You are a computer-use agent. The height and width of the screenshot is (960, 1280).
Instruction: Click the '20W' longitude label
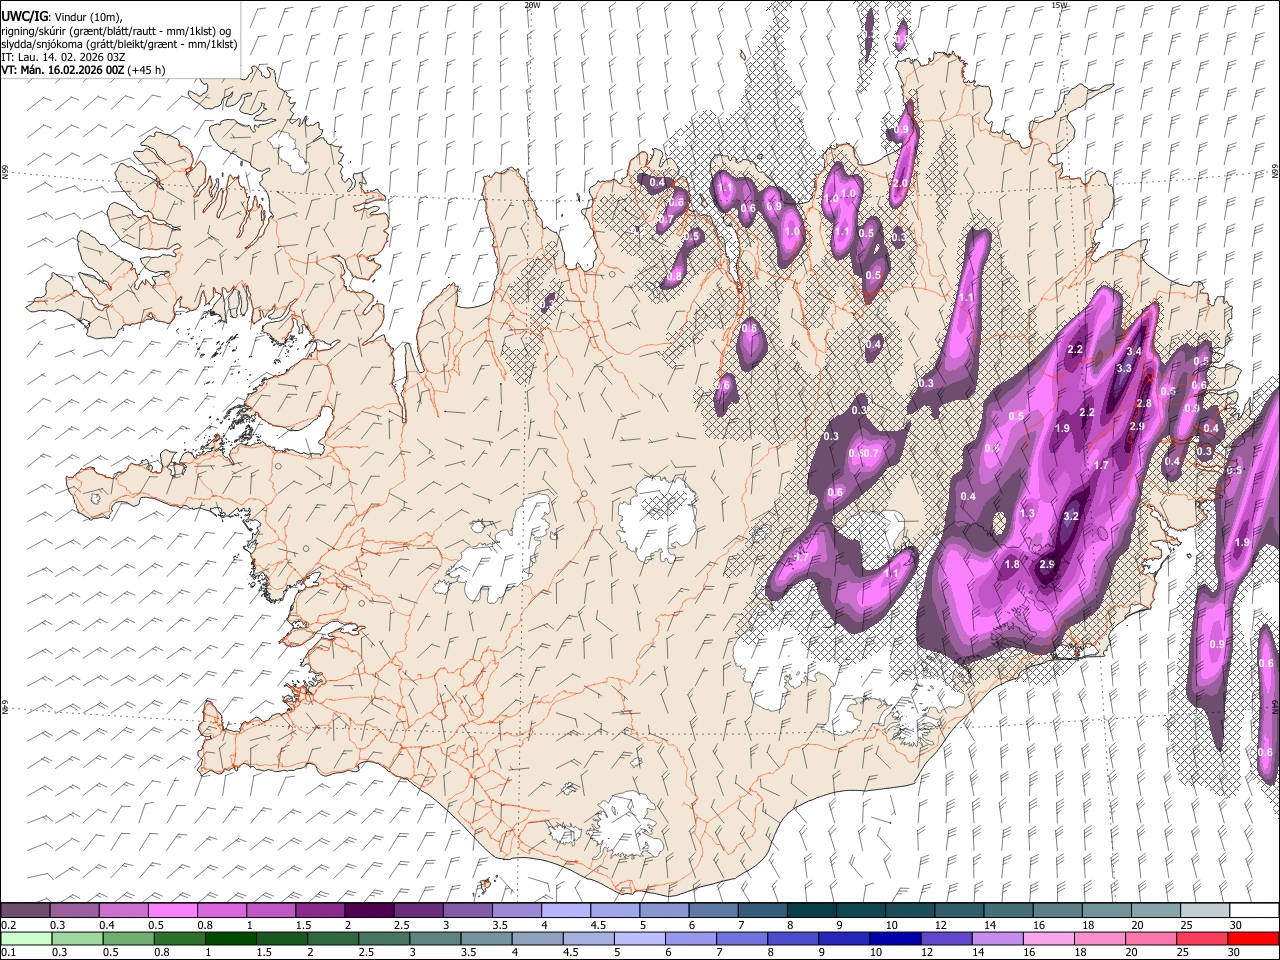532,5
